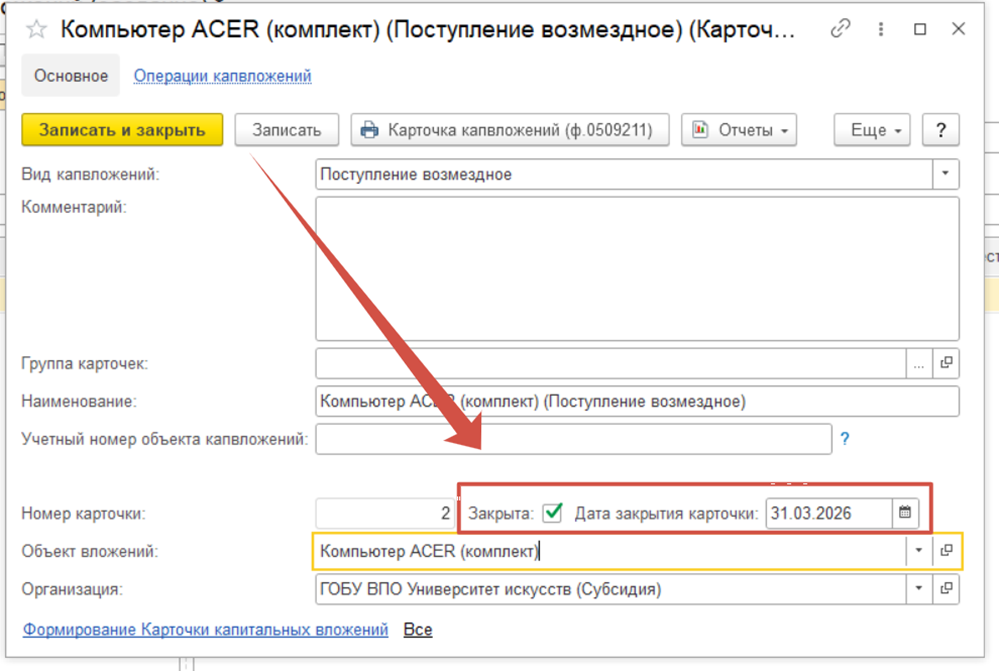Click the Учетный номер объекта капвложений field

573,439
